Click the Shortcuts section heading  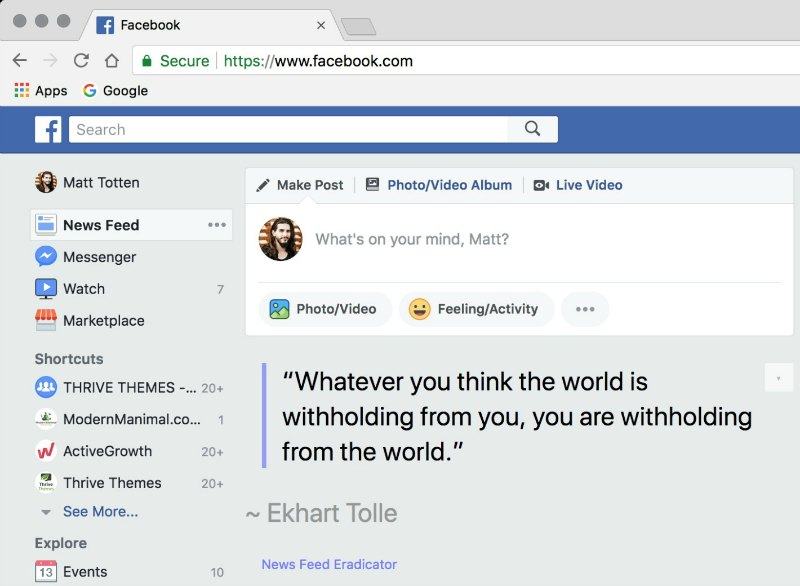coord(69,359)
